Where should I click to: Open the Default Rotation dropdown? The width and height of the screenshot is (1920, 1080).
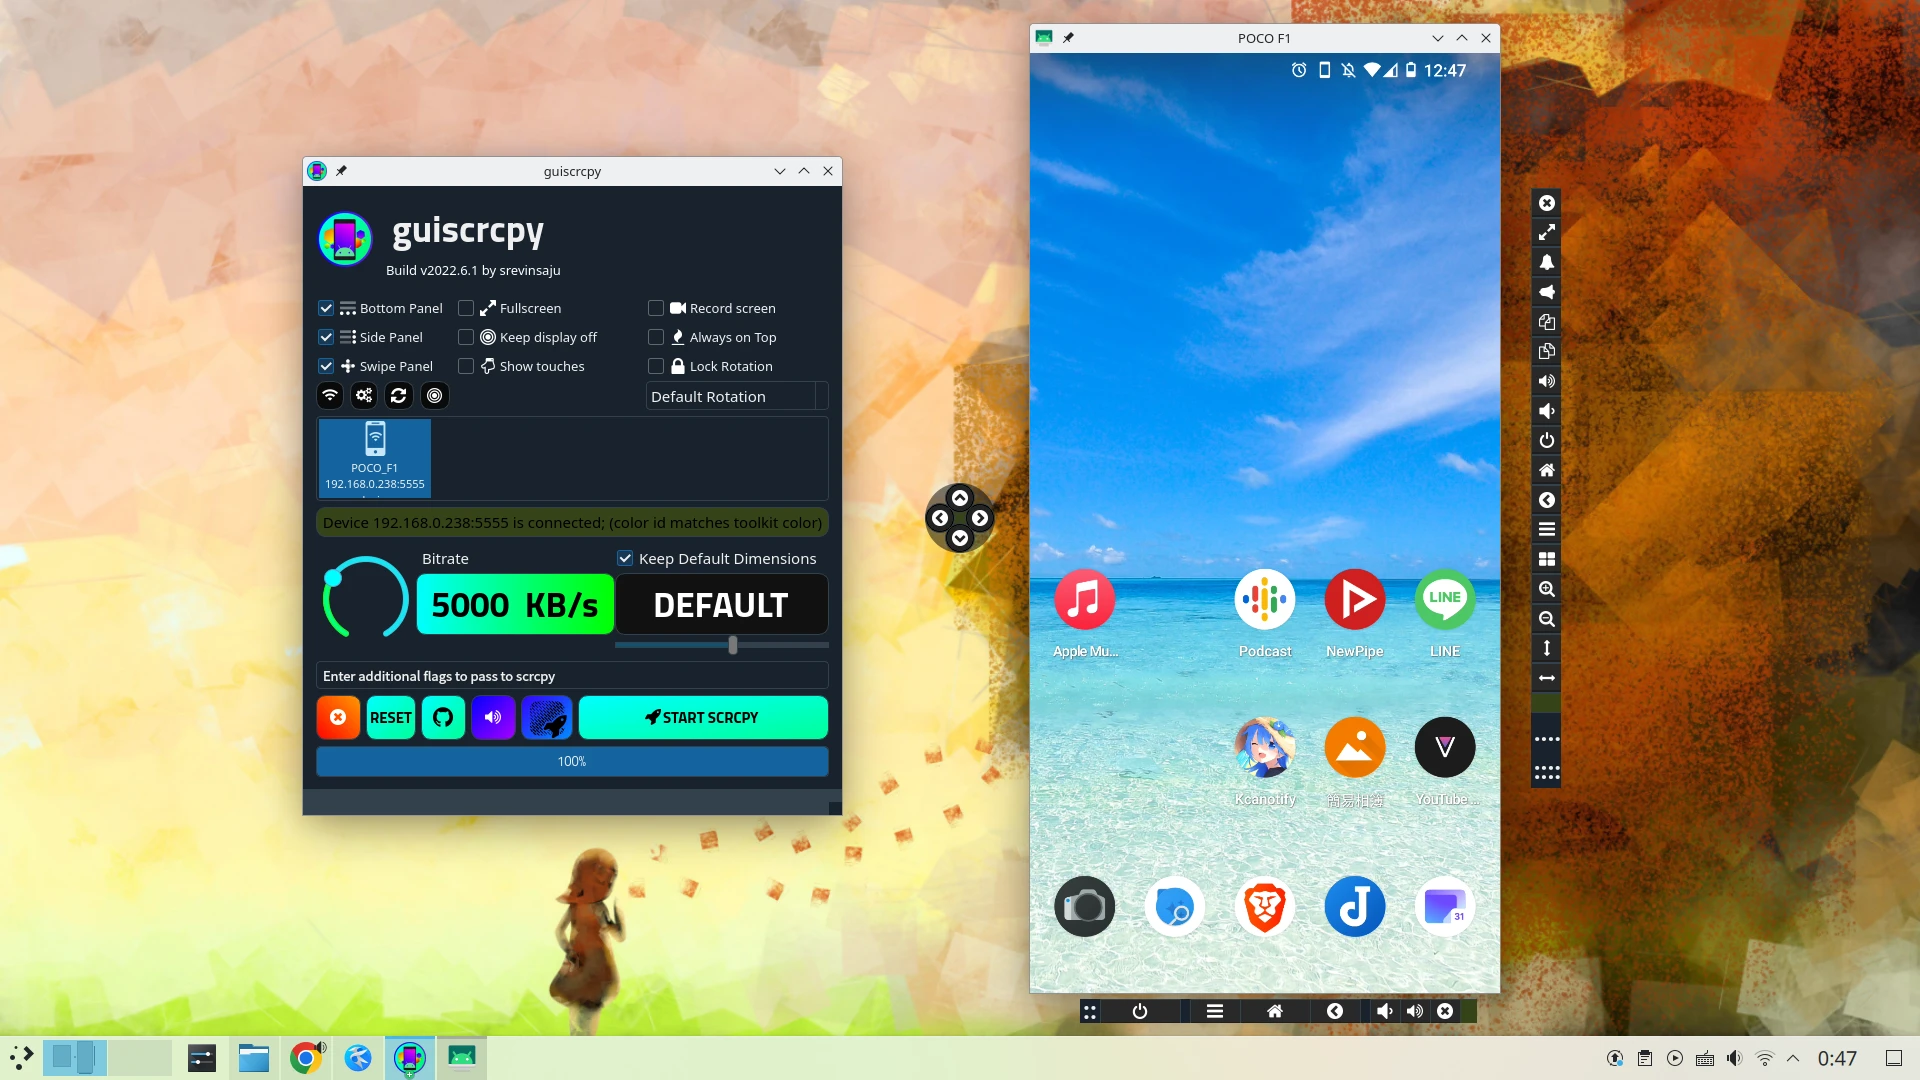coord(736,396)
